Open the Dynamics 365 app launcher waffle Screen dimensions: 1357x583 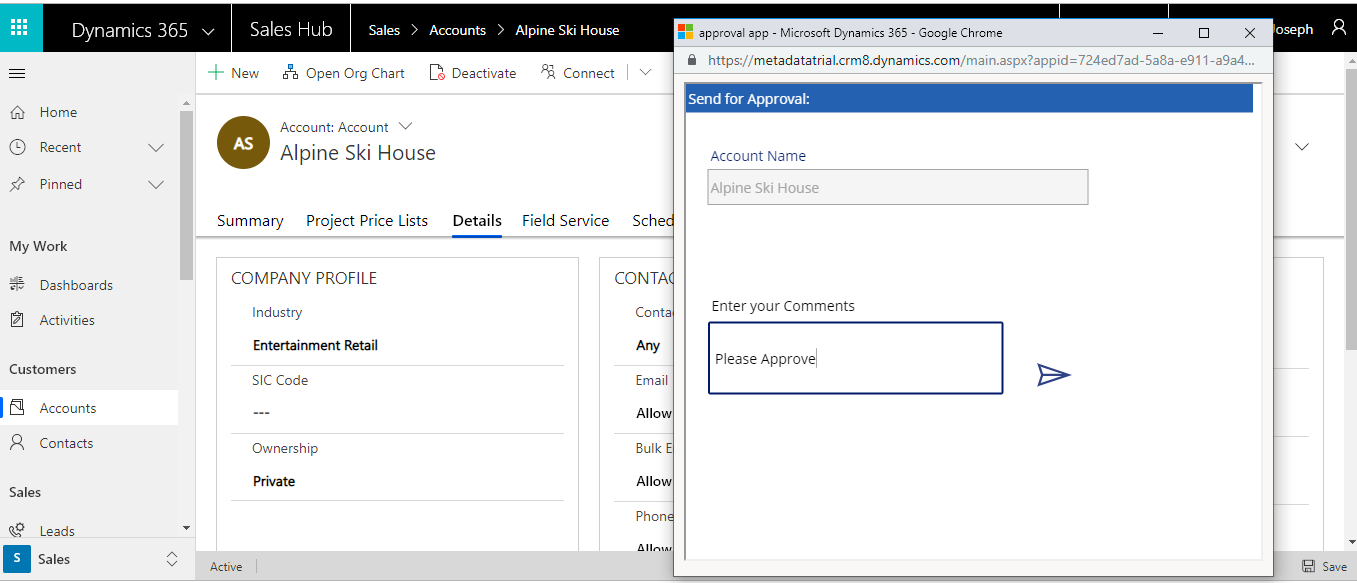tap(20, 29)
